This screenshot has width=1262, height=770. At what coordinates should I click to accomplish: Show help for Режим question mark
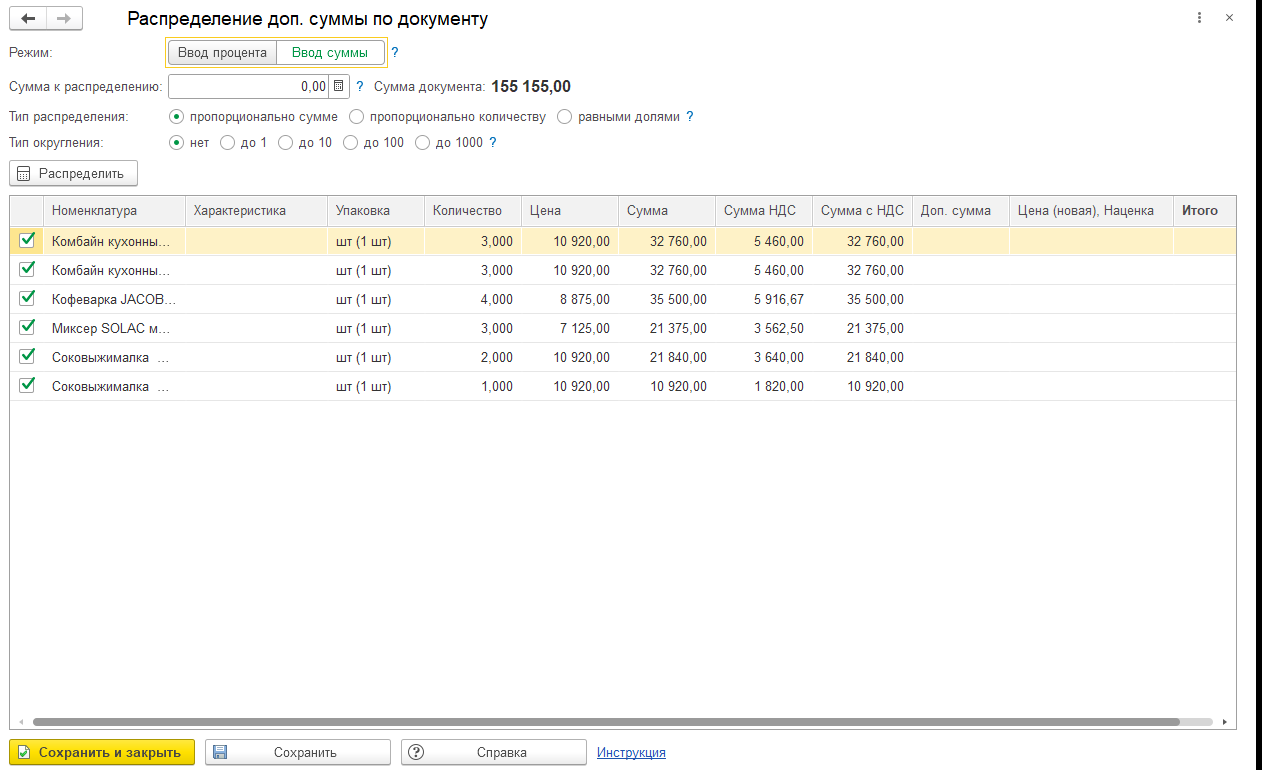(x=395, y=53)
